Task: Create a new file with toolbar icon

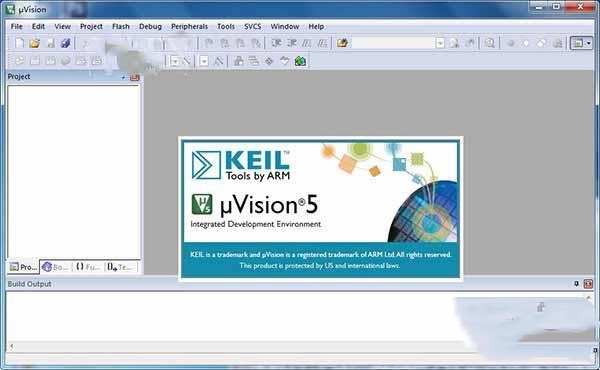Action: point(19,43)
